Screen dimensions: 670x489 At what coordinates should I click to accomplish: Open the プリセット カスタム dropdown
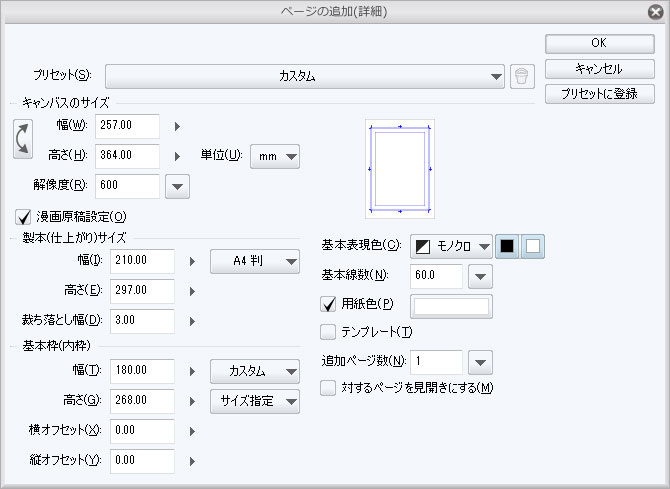305,77
